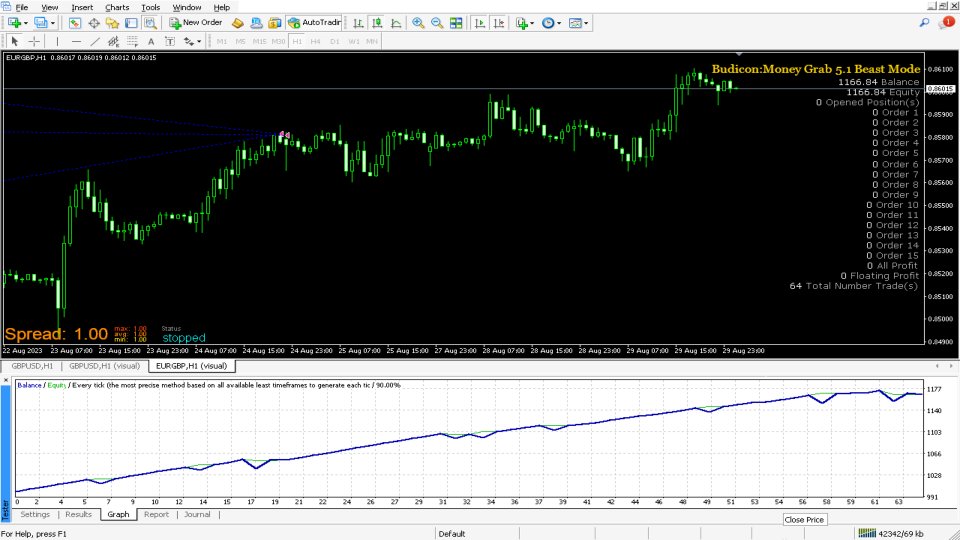Open the Arrows objects dropdown arrow
Image resolution: width=960 pixels, height=540 pixels.
point(199,42)
